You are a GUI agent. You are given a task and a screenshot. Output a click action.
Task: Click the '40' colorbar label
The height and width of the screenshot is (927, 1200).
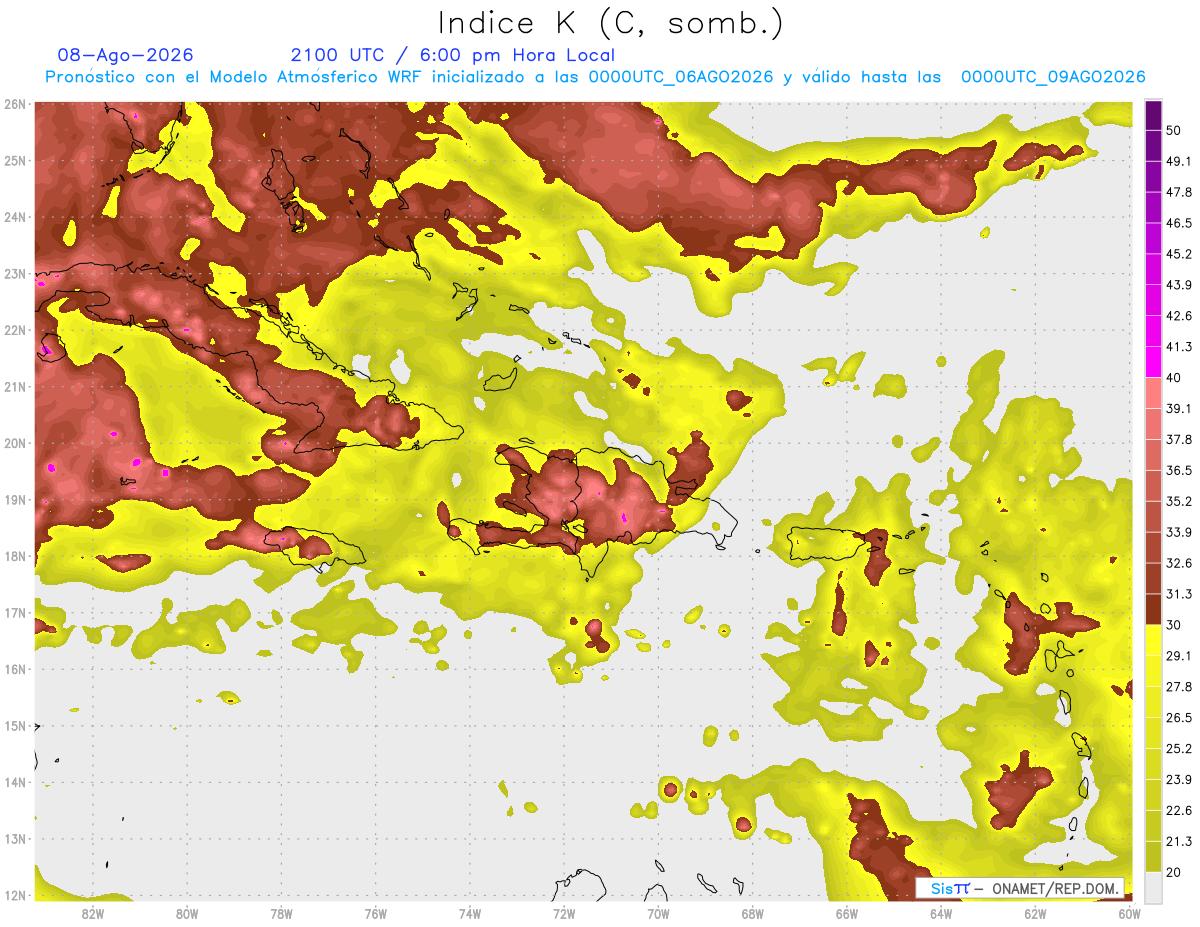click(x=1175, y=377)
